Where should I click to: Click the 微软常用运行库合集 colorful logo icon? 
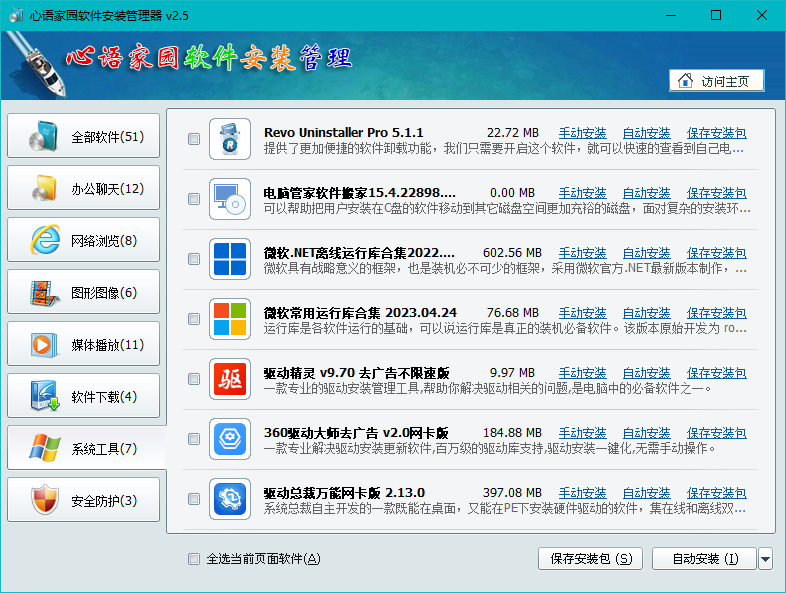point(230,319)
